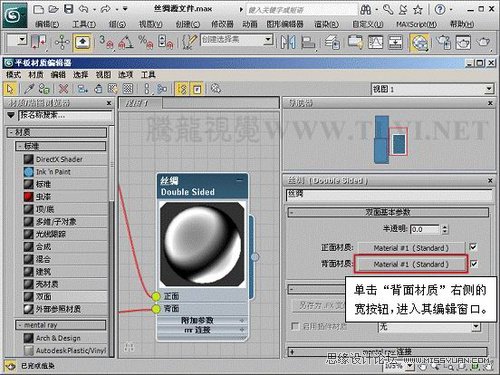Click the material name field containing 丝绸
The height and width of the screenshot is (375, 500).
[x=389, y=194]
